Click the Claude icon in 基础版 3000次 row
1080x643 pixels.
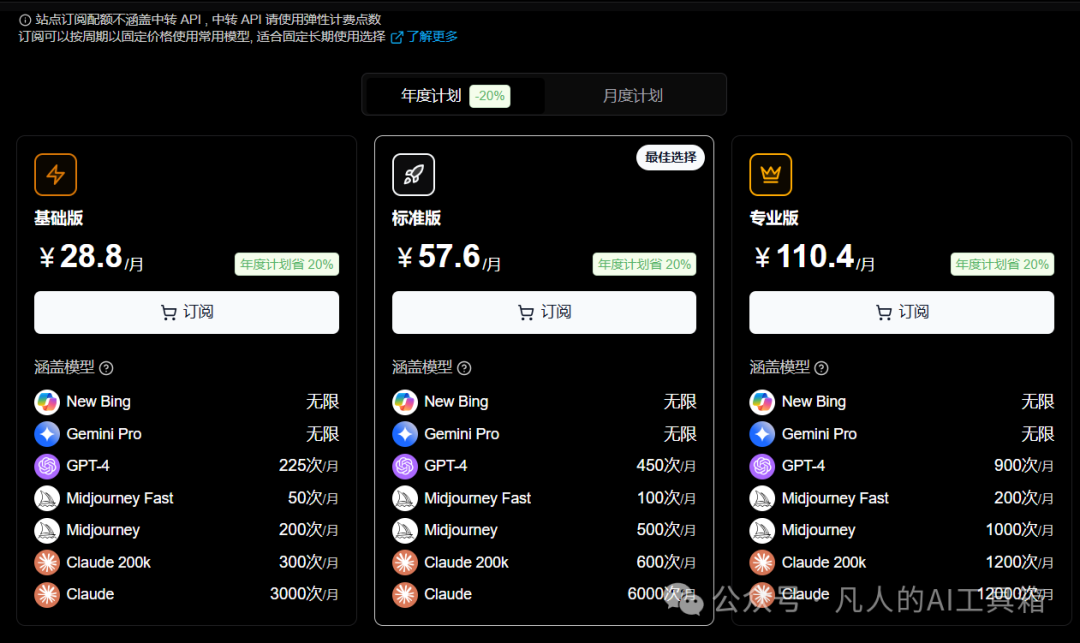pos(47,594)
